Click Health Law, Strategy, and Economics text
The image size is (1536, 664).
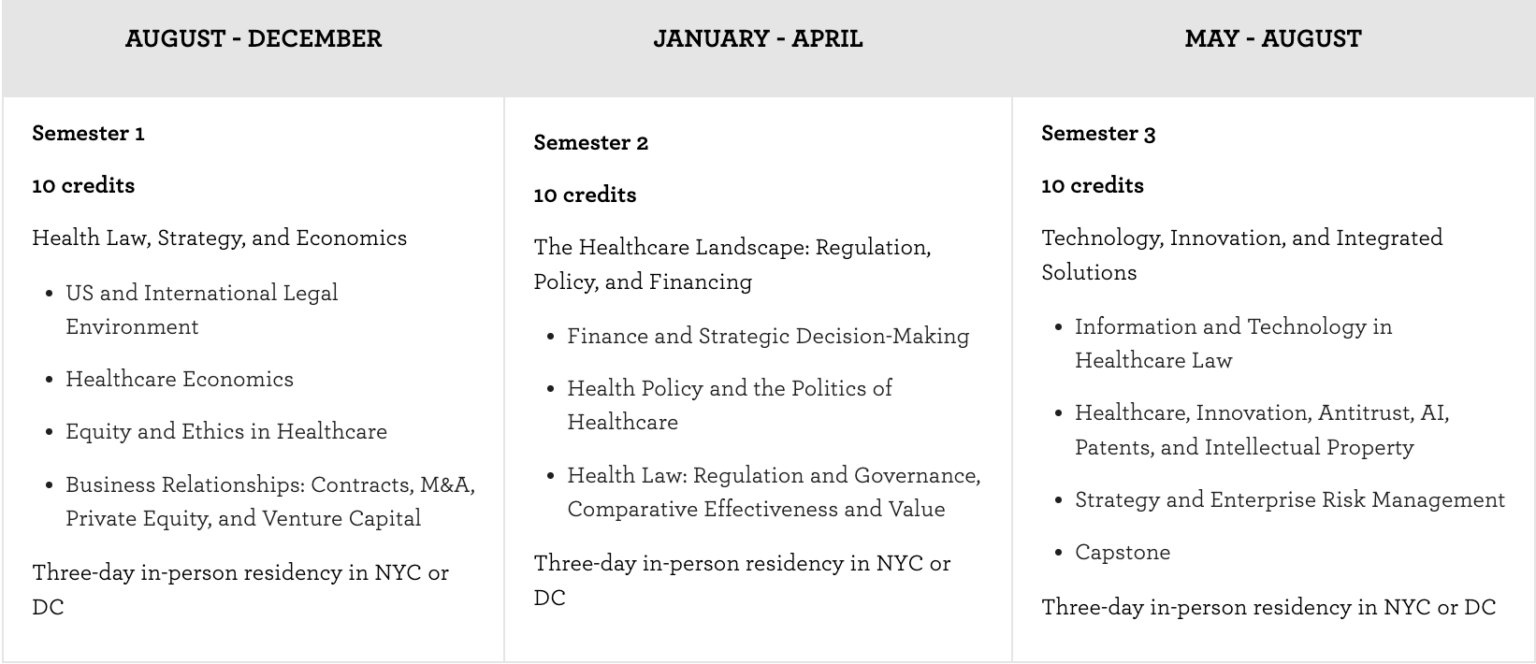click(x=220, y=238)
